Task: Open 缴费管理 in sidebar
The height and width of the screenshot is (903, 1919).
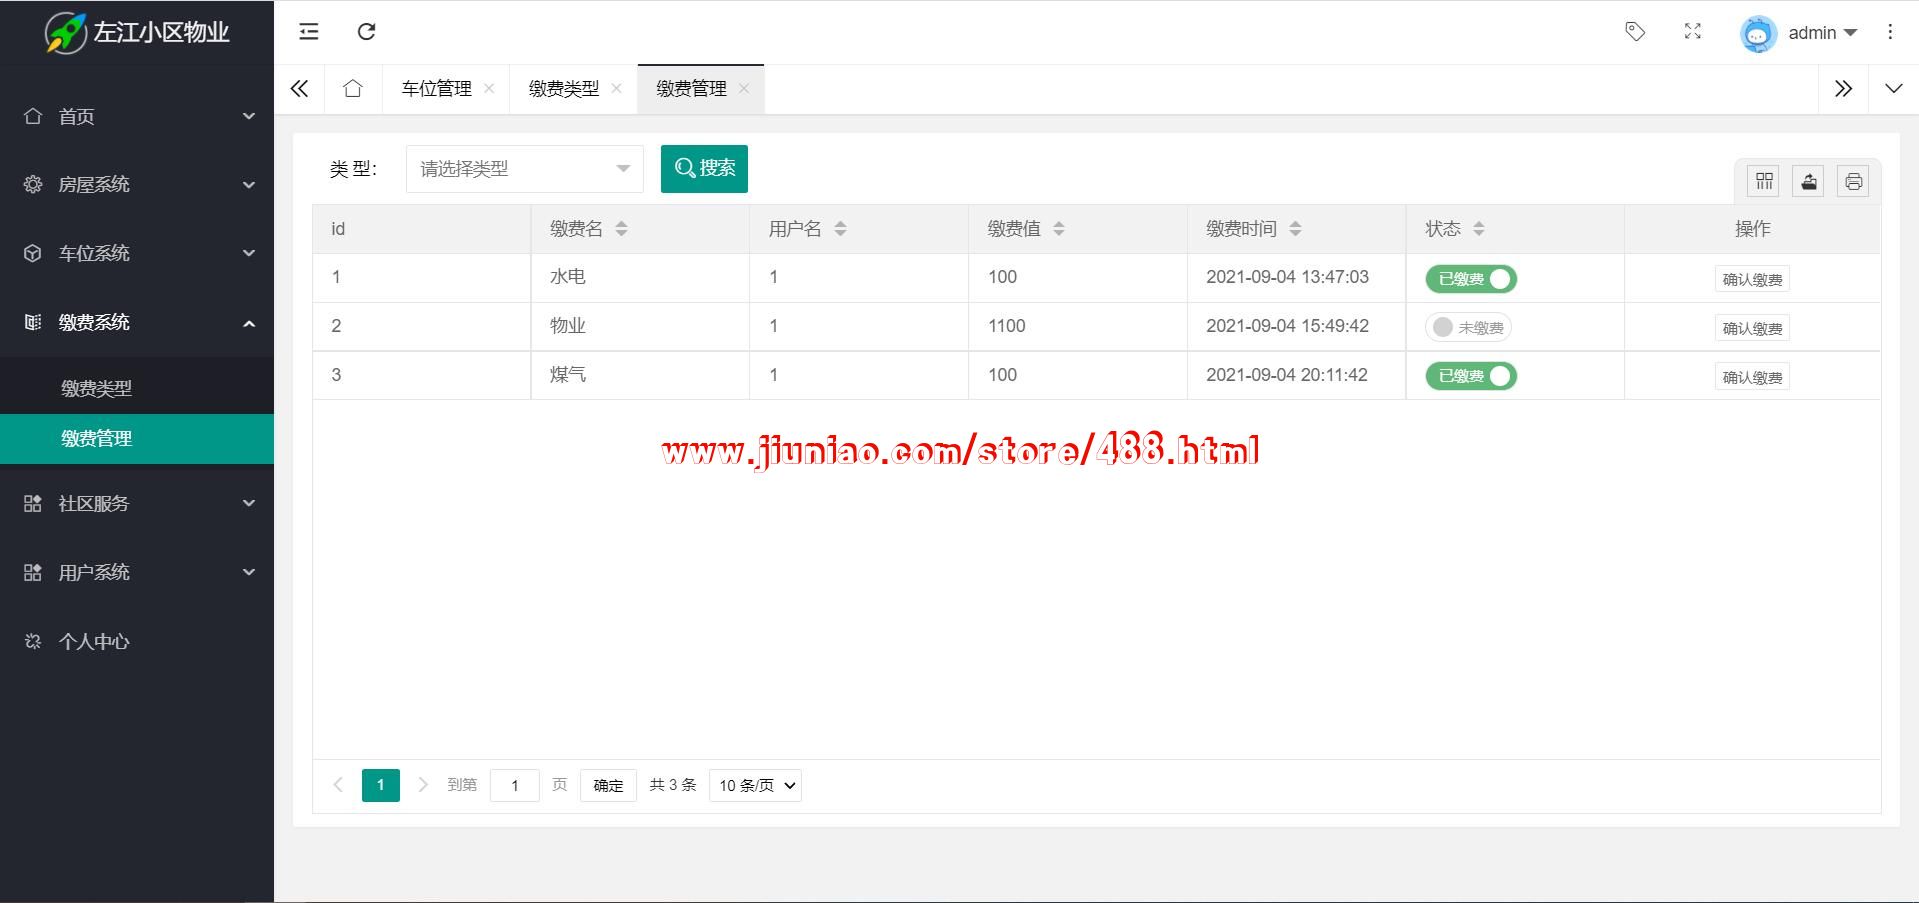Action: click(137, 439)
